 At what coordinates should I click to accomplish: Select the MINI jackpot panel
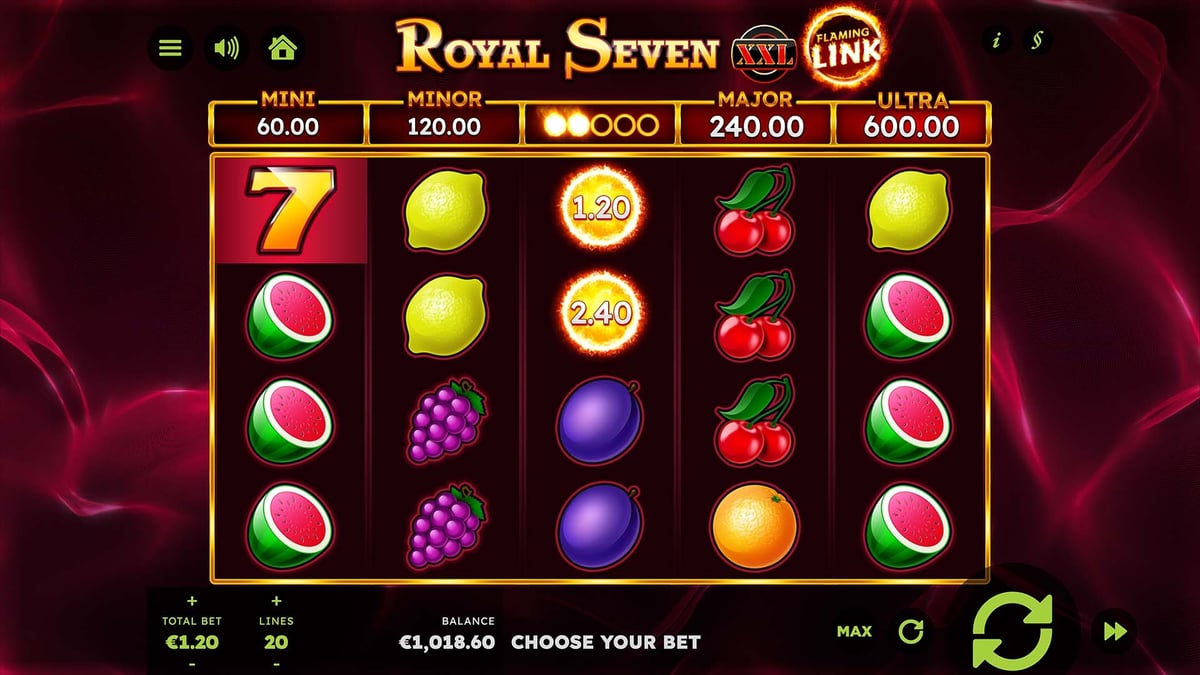tap(288, 121)
